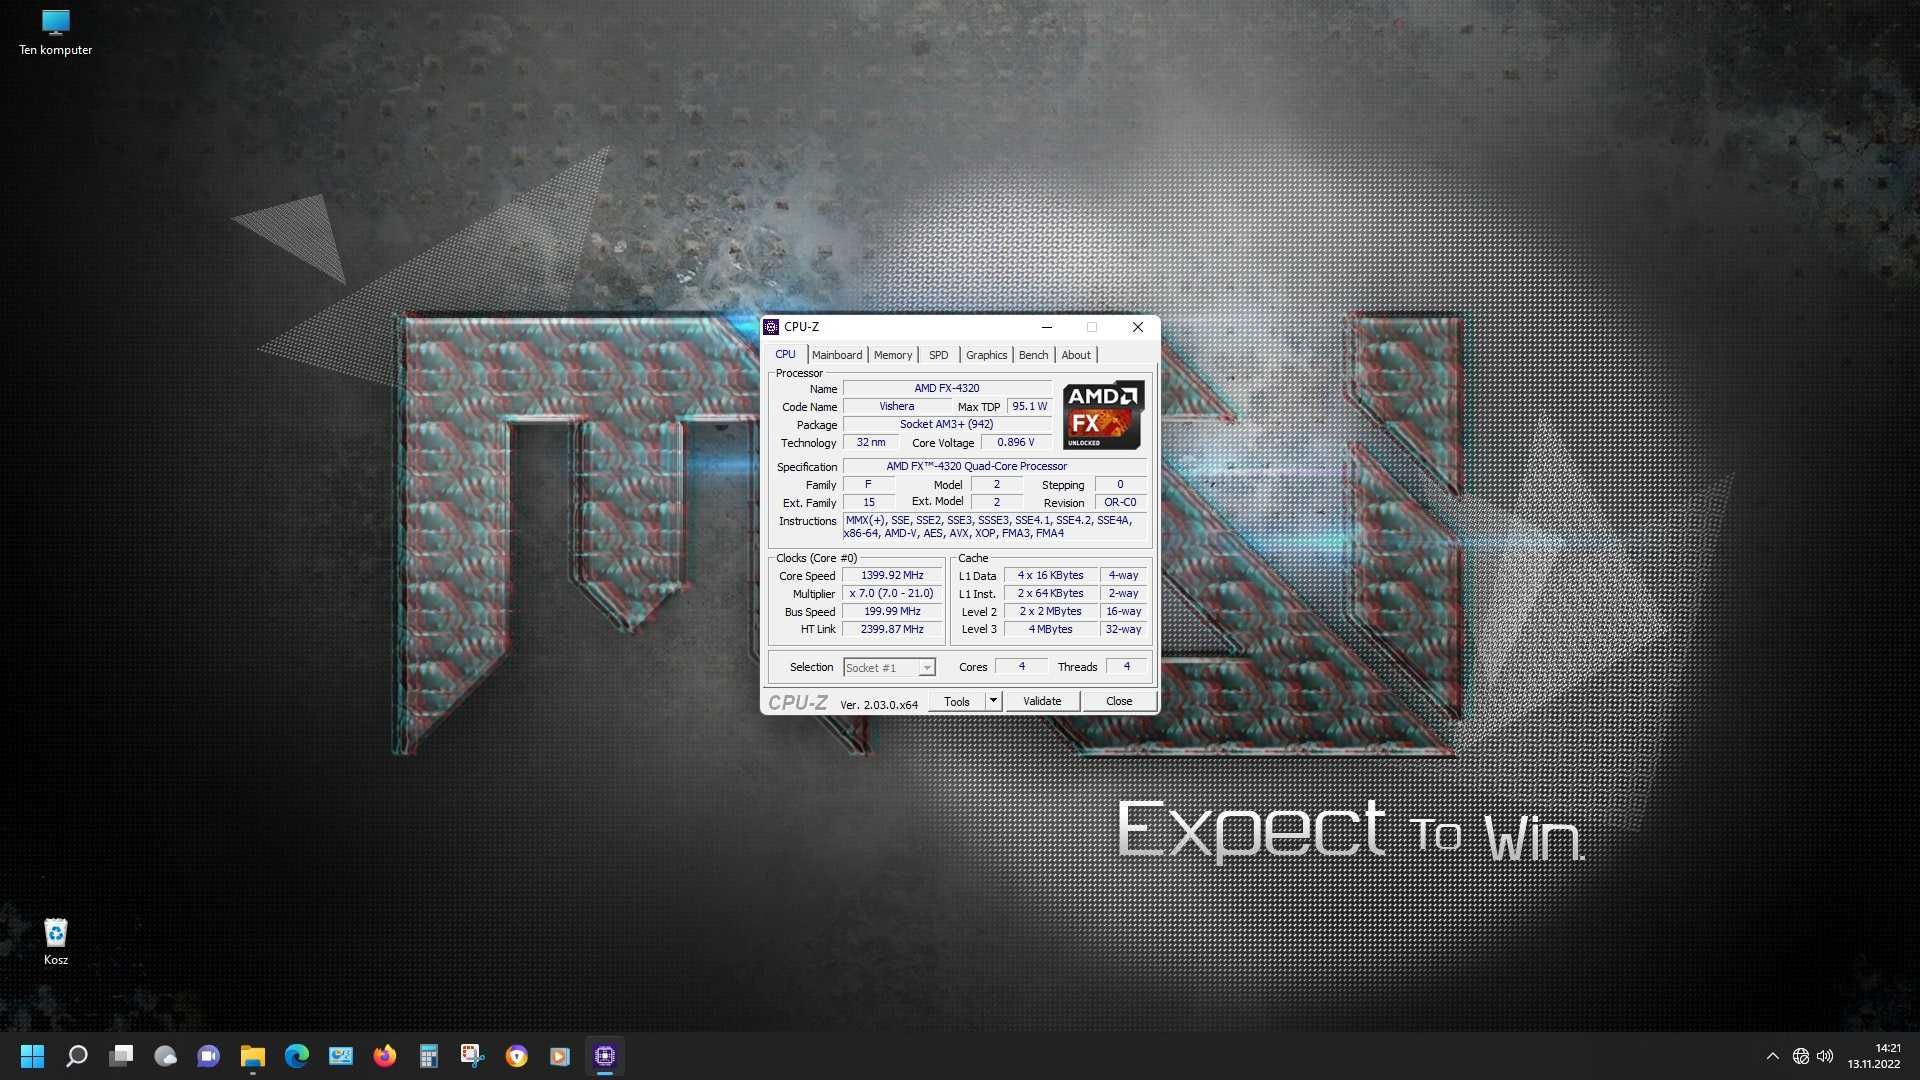Click HT Link value 2399.87 MHz
Viewport: 1920px width, 1080px height.
coord(892,630)
